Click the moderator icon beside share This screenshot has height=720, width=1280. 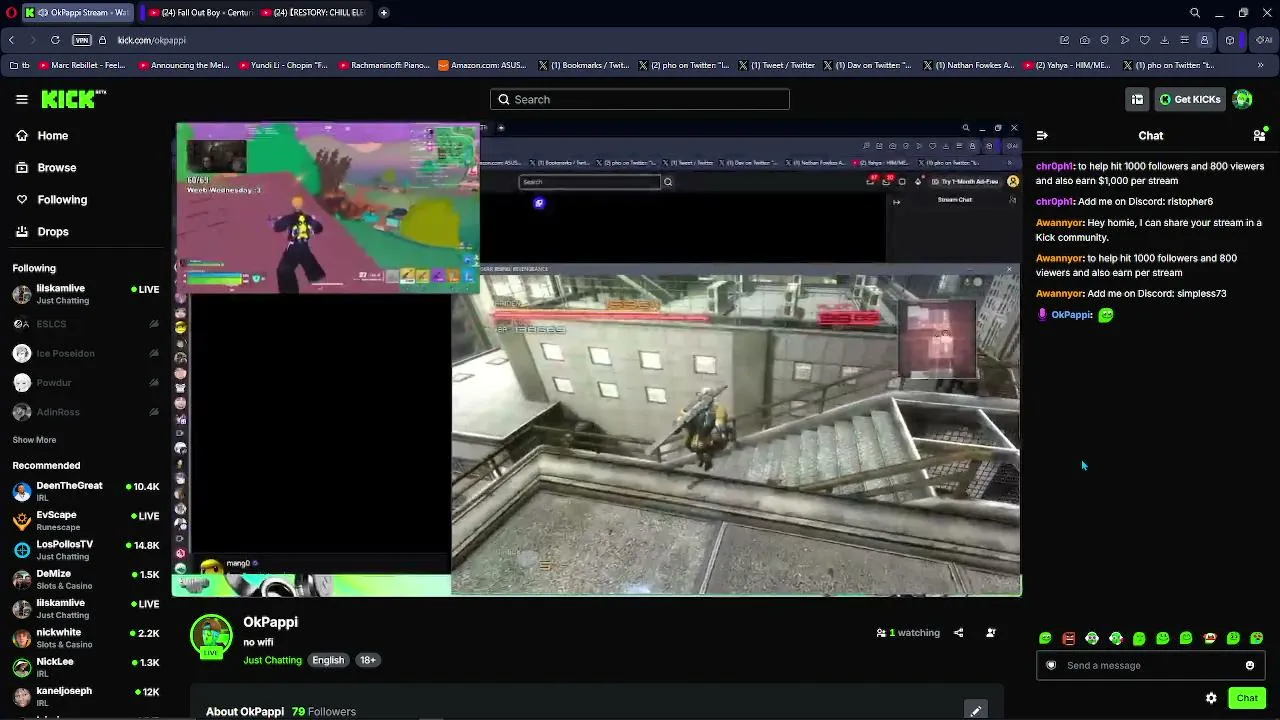(x=991, y=632)
